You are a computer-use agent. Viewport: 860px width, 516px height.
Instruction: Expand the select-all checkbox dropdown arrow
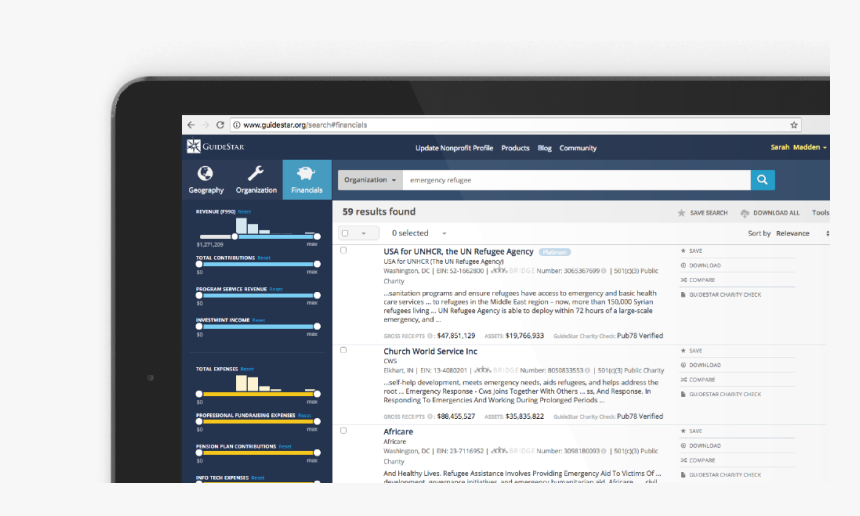coord(364,234)
